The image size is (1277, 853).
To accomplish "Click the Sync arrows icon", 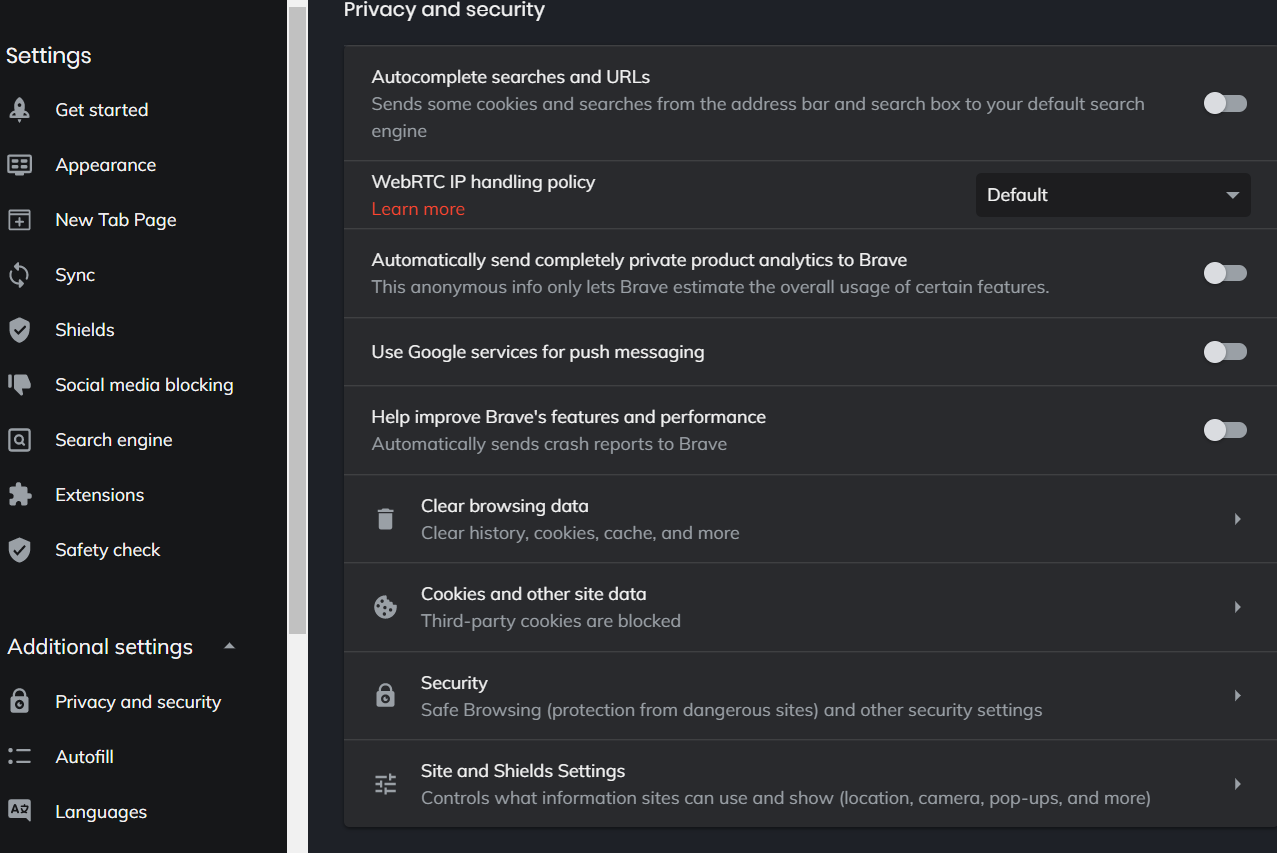I will [x=19, y=275].
